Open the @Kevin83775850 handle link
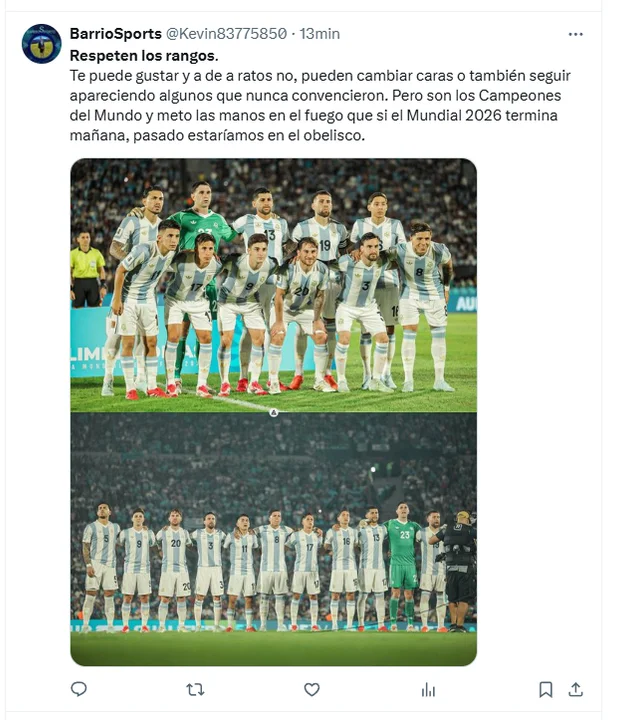The height and width of the screenshot is (720, 626). tap(226, 34)
